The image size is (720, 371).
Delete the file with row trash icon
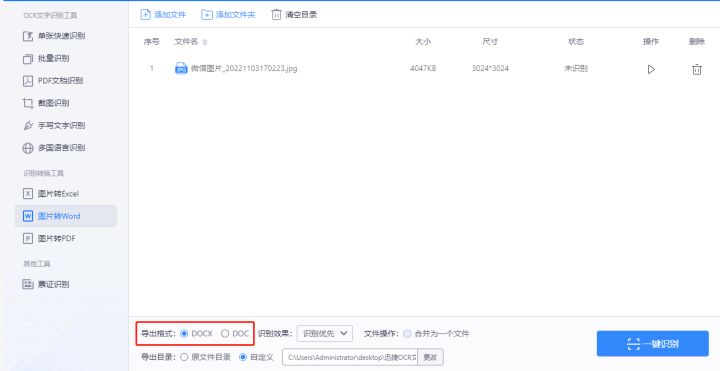pyautogui.click(x=697, y=69)
